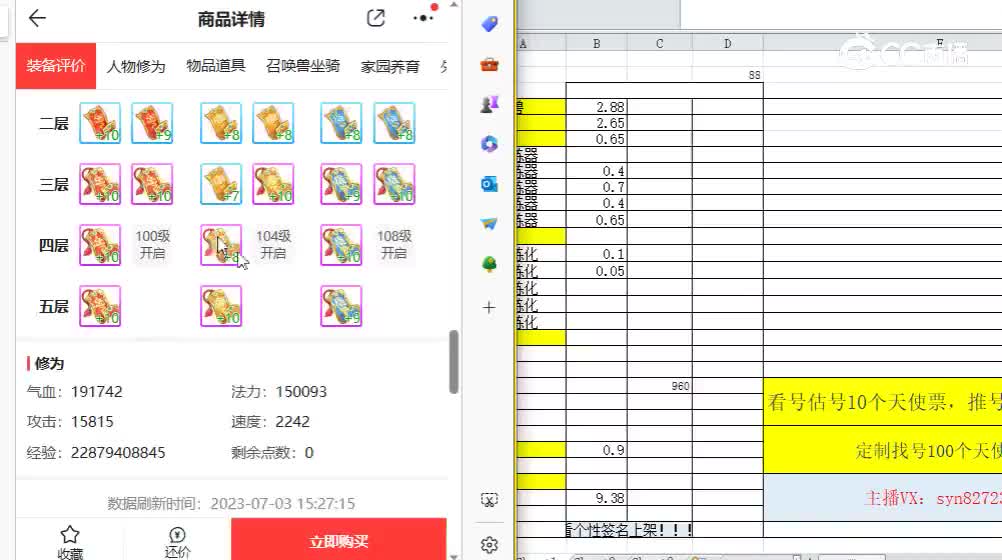Switch to the 装备评价 tab

pyautogui.click(x=56, y=66)
